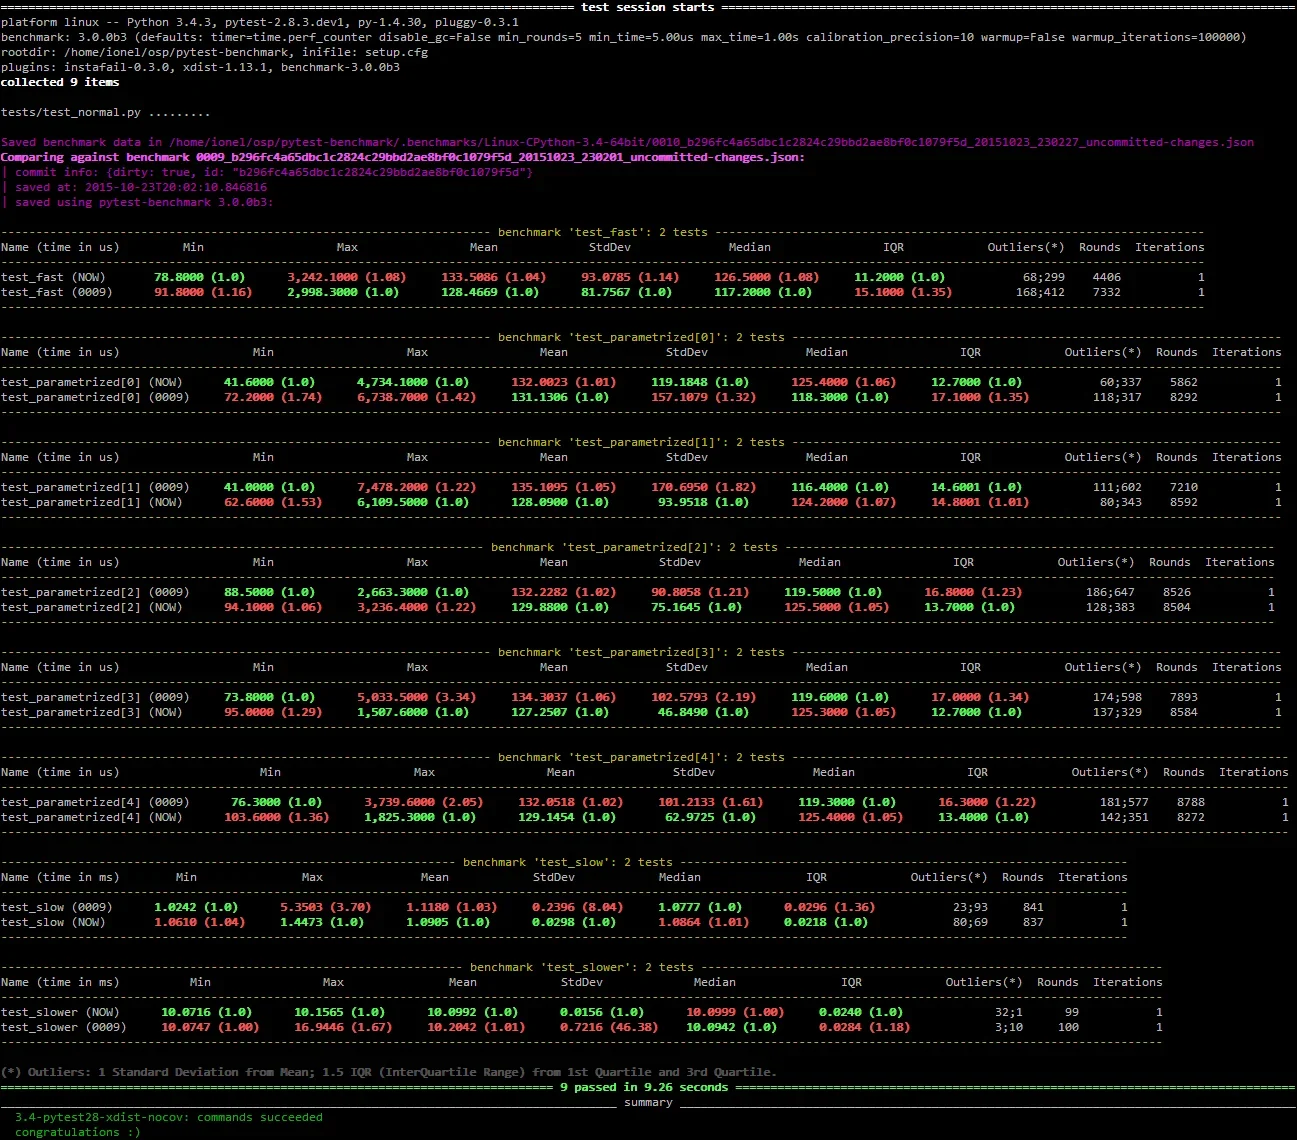Click benchmark 'test_parametrized[0]' heading
This screenshot has height=1140, width=1297.
pyautogui.click(x=641, y=337)
